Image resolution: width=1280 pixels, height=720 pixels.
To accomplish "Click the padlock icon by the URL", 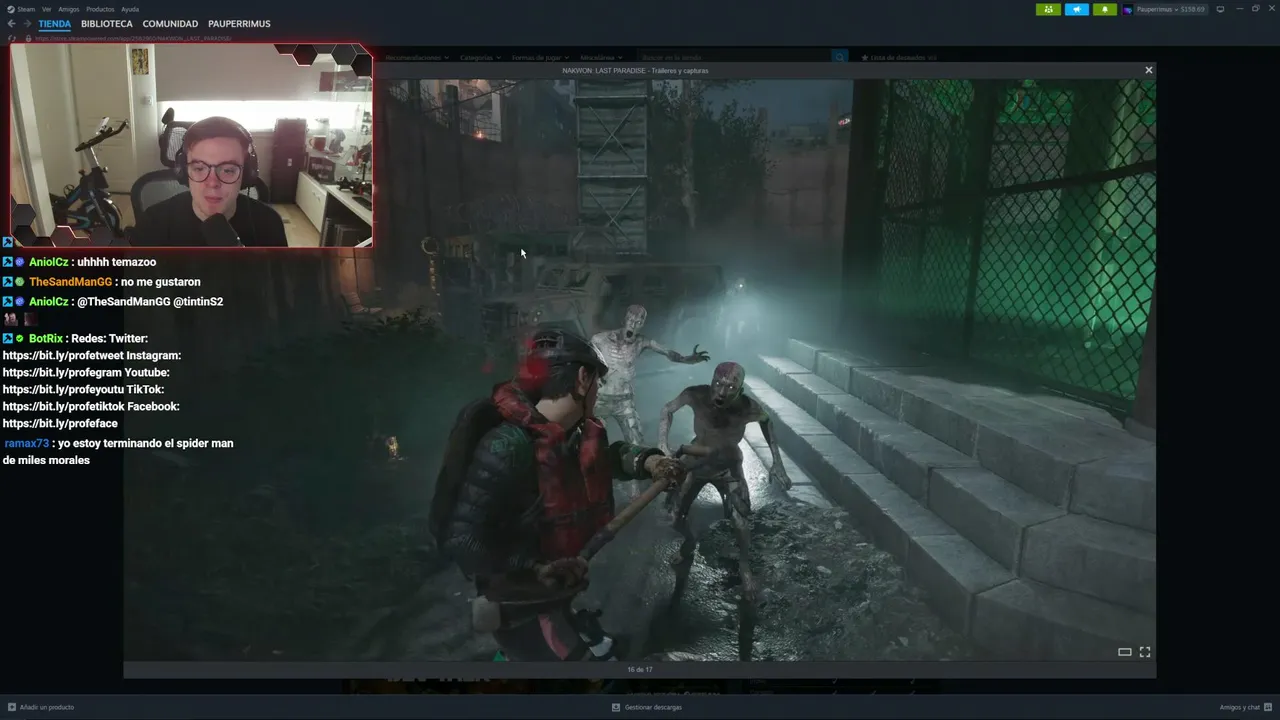I will (x=30, y=38).
